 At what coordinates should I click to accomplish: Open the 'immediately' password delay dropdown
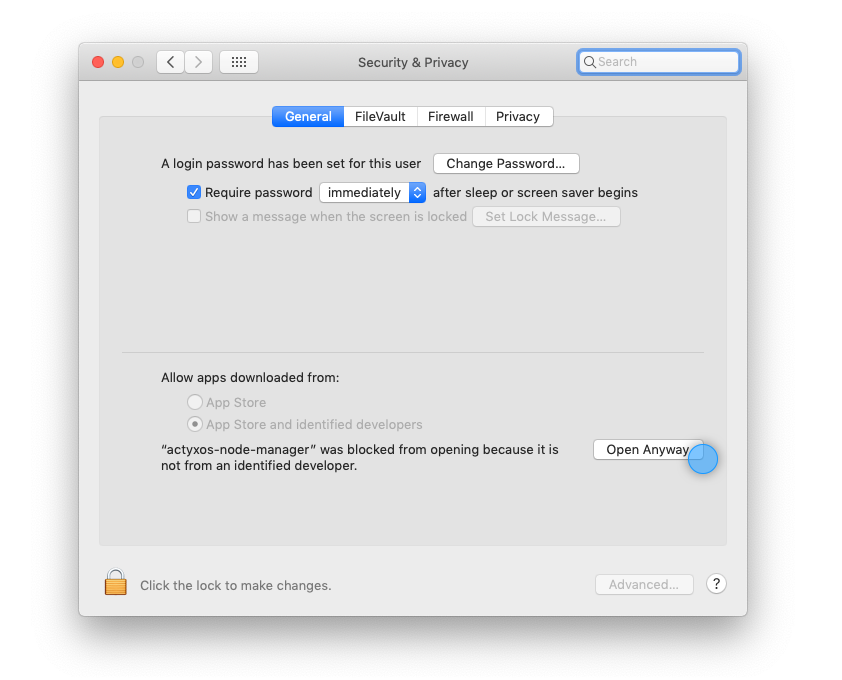pyautogui.click(x=372, y=192)
